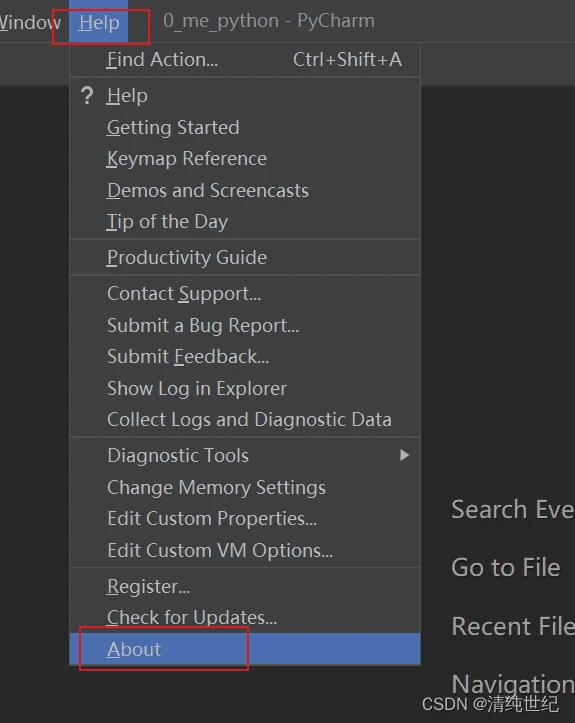Select Edit Custom Properties

point(245,519)
